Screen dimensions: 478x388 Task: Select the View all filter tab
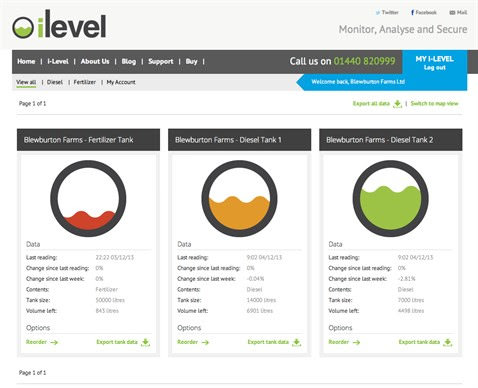point(26,82)
